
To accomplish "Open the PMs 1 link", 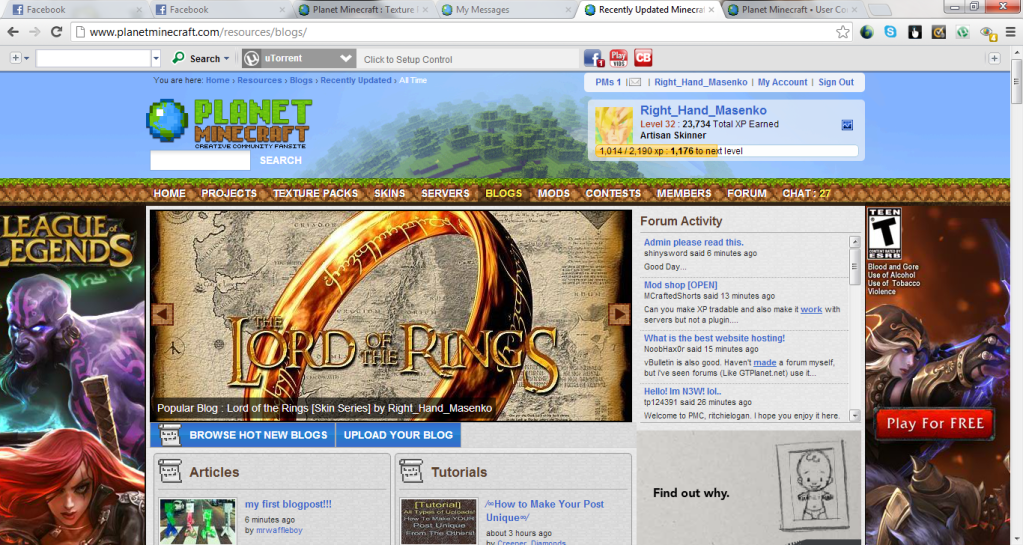I will pos(607,82).
